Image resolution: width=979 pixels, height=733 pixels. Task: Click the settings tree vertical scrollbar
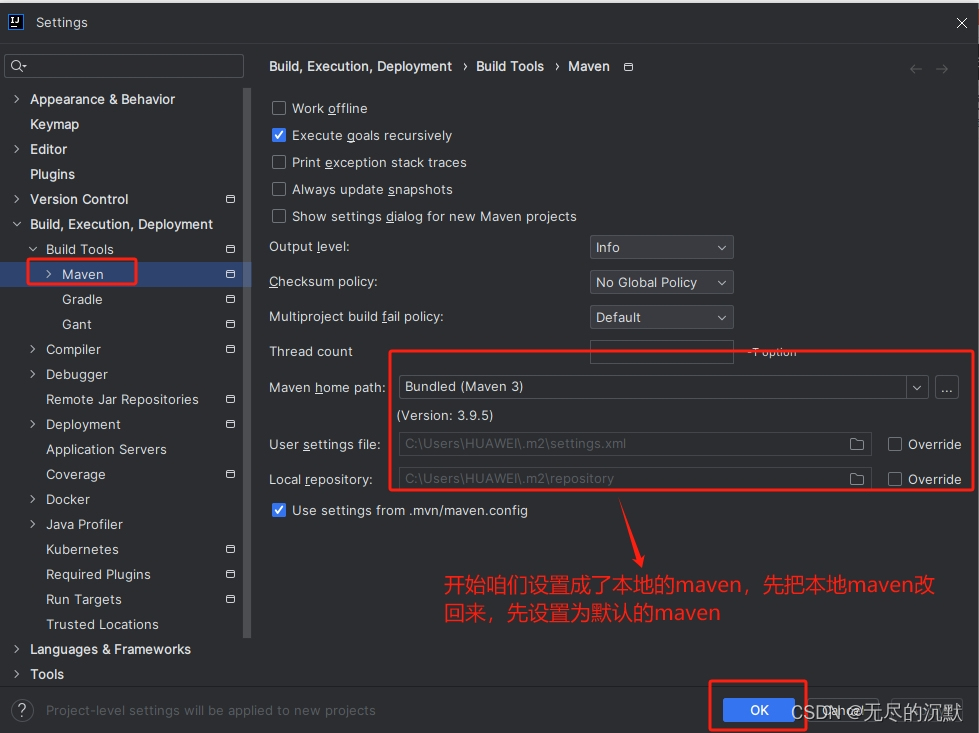pos(247,362)
